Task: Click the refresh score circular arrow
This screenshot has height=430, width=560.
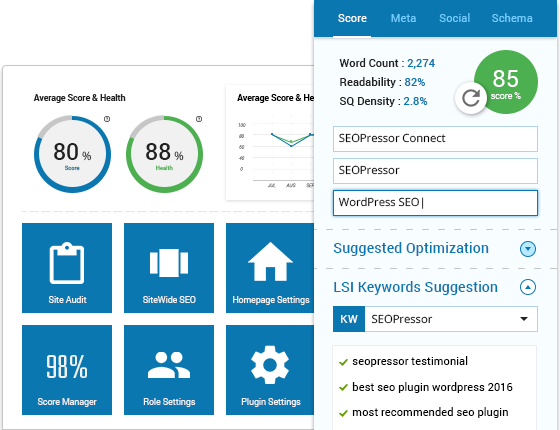Action: point(471,98)
